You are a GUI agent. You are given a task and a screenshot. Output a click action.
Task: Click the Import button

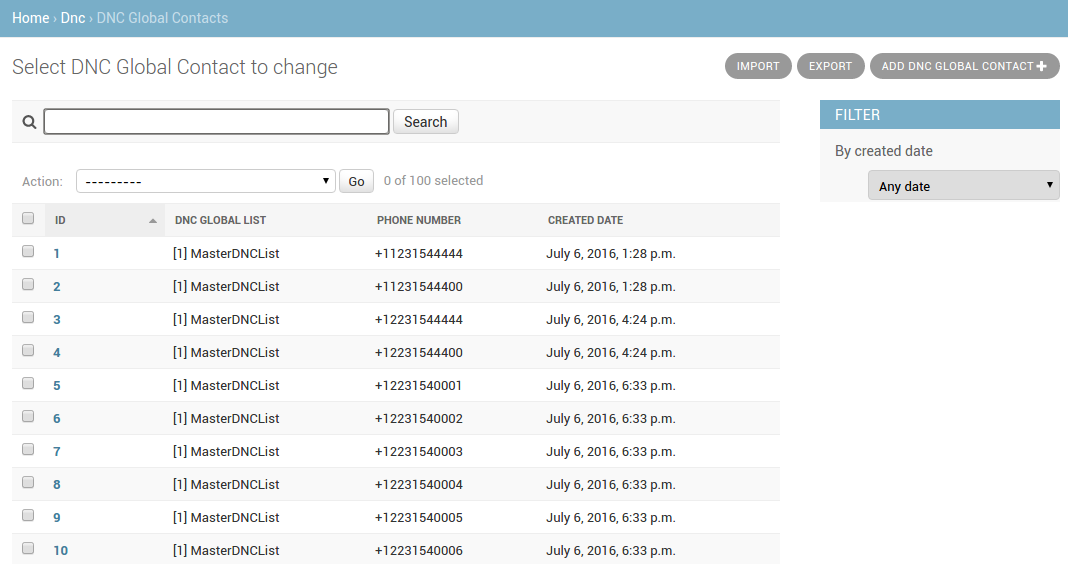[758, 66]
